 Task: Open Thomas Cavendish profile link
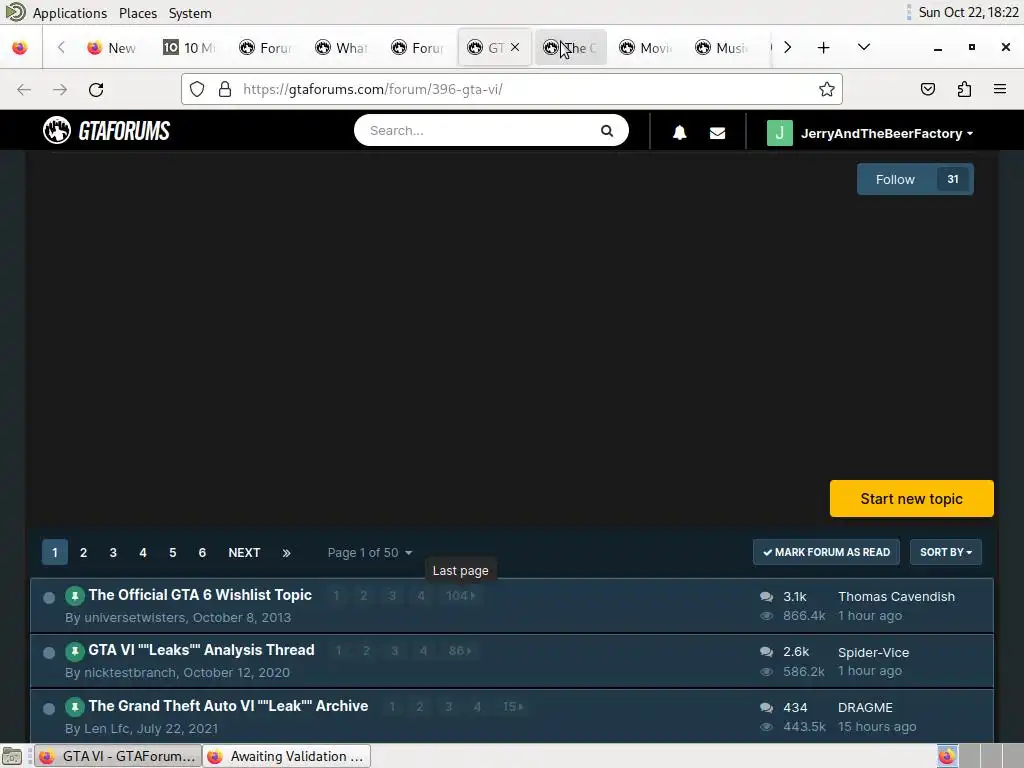click(x=896, y=597)
